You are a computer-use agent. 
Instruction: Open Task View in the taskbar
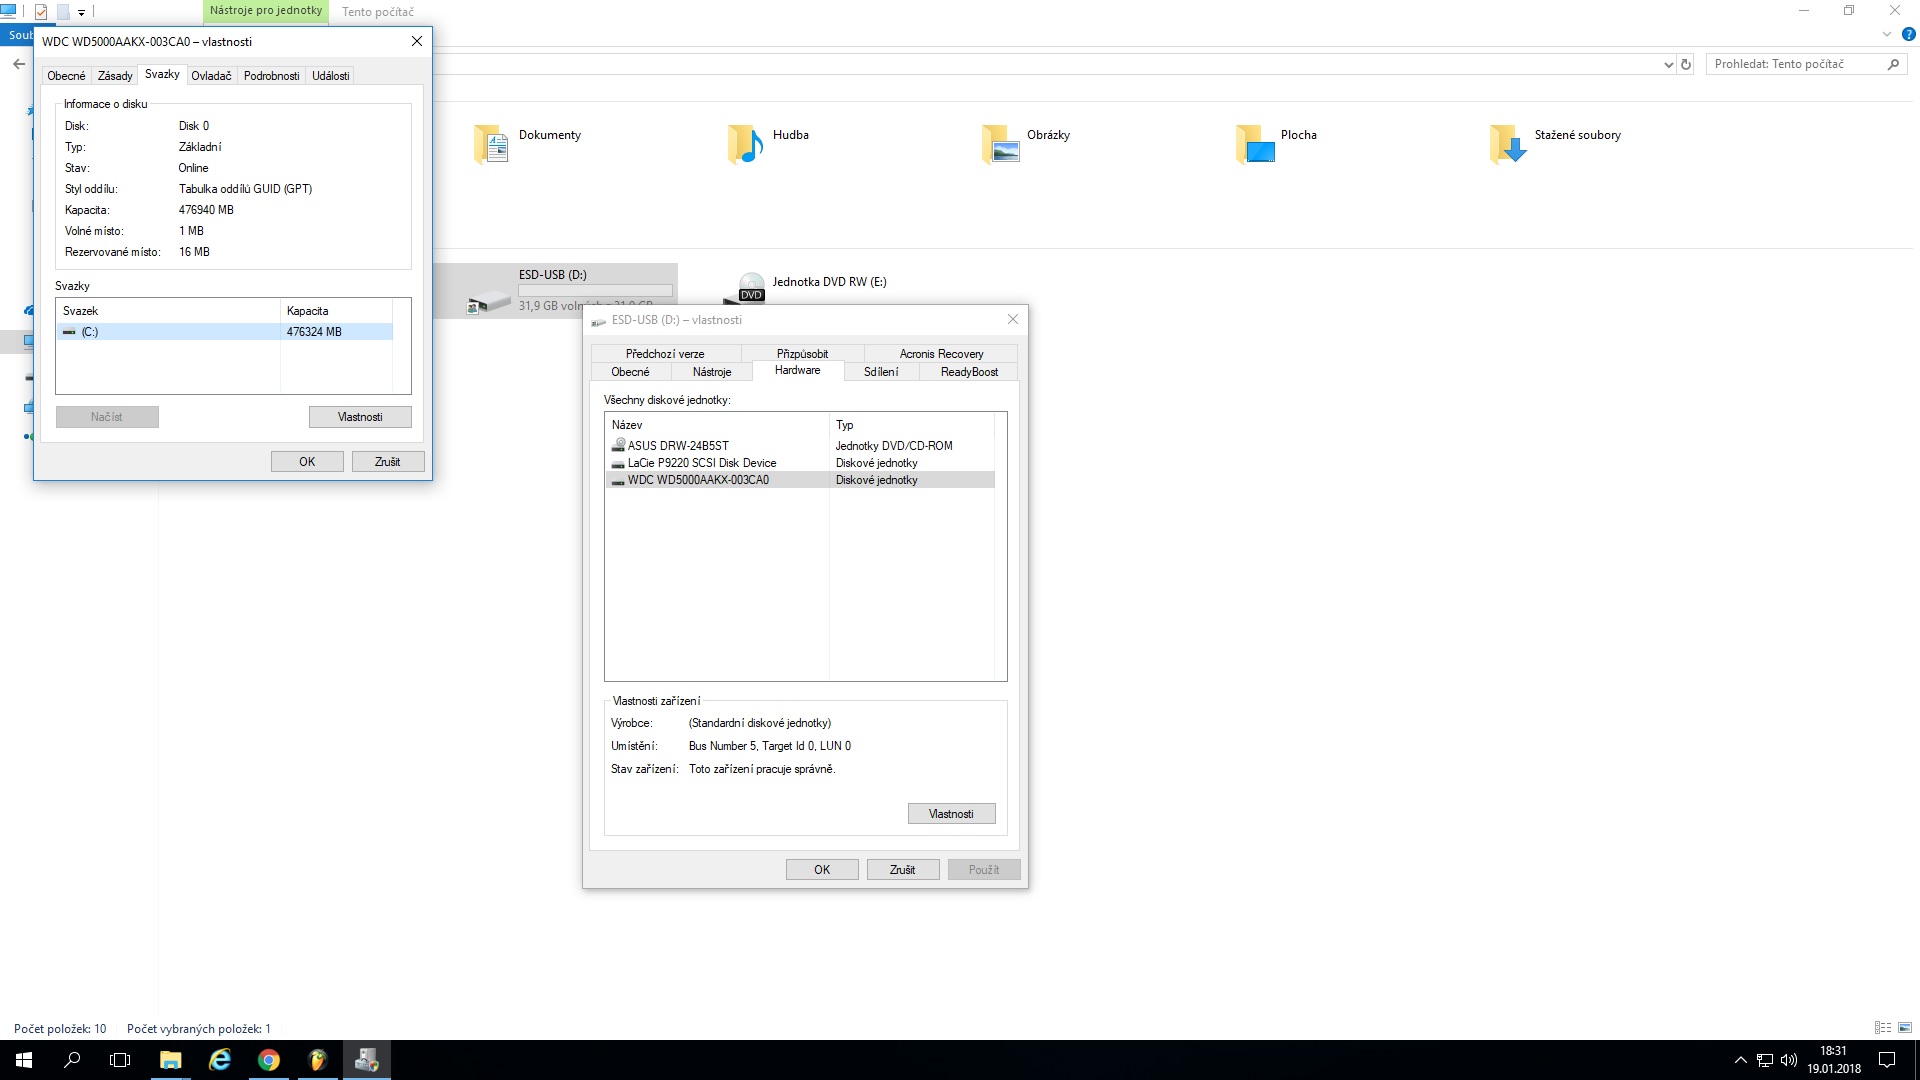(x=120, y=1060)
